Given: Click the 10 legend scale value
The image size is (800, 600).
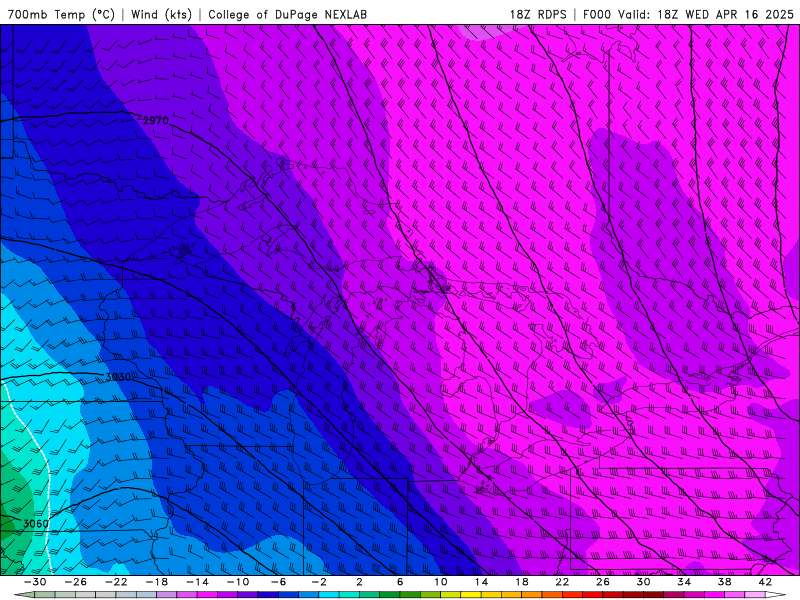Looking at the screenshot, I should (x=441, y=582).
